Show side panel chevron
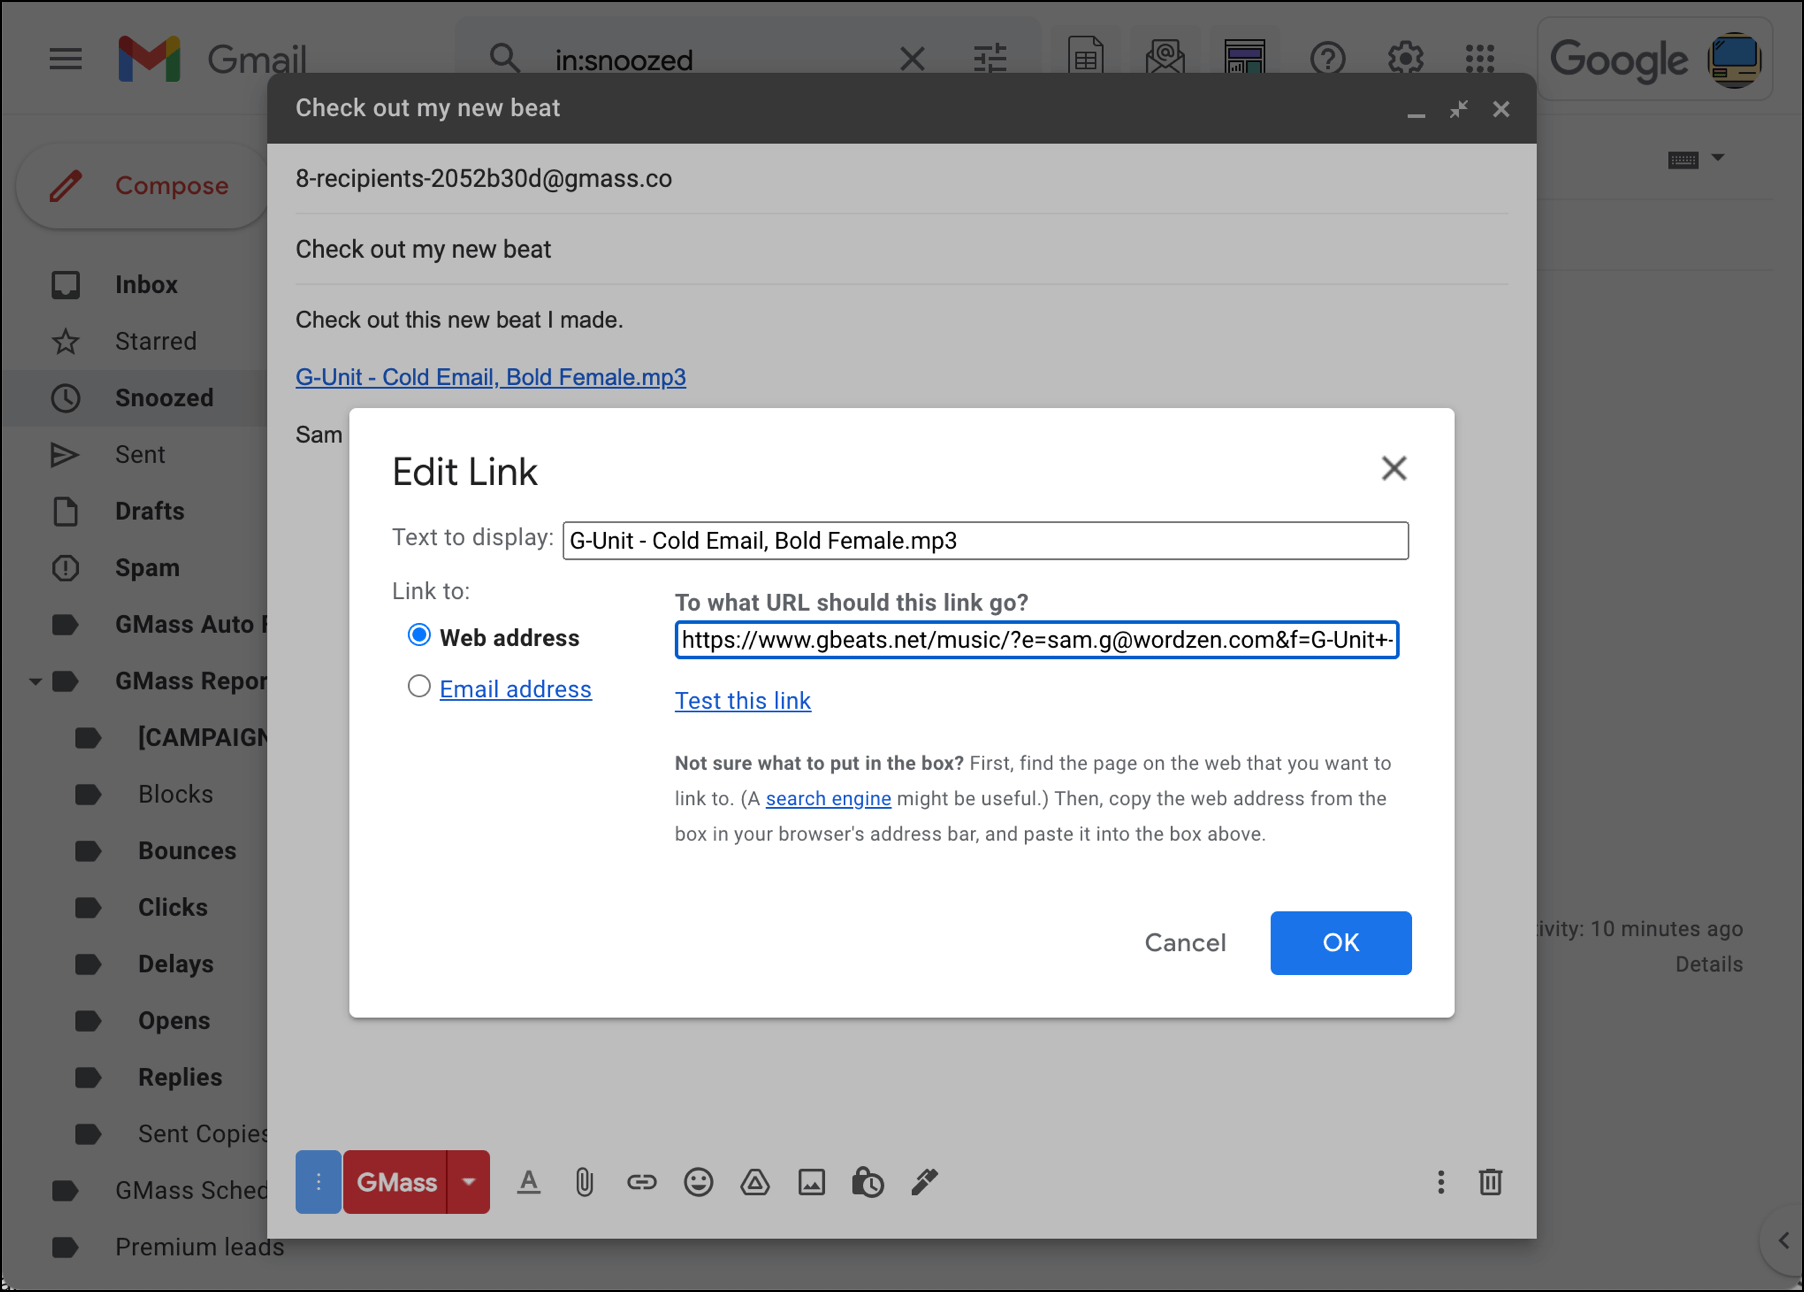The image size is (1804, 1292). (x=1784, y=1240)
